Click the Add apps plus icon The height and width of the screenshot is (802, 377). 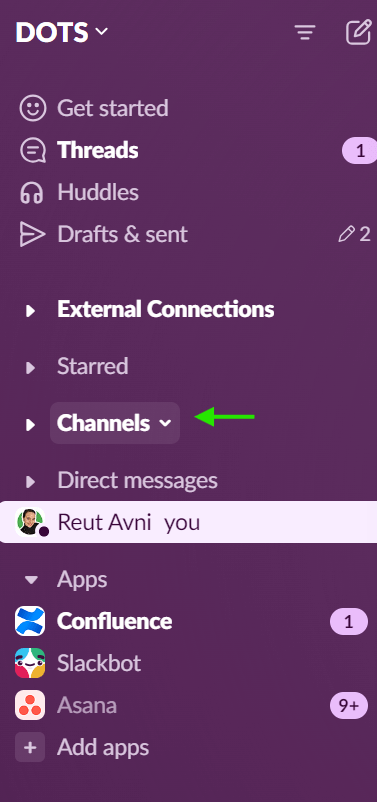coord(30,747)
